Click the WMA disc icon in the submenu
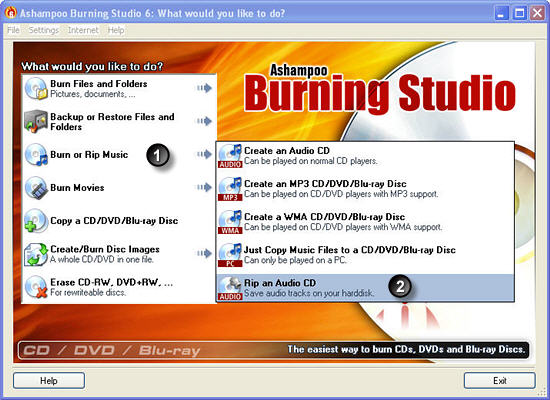Viewport: 550px width, 400px height. [x=230, y=222]
